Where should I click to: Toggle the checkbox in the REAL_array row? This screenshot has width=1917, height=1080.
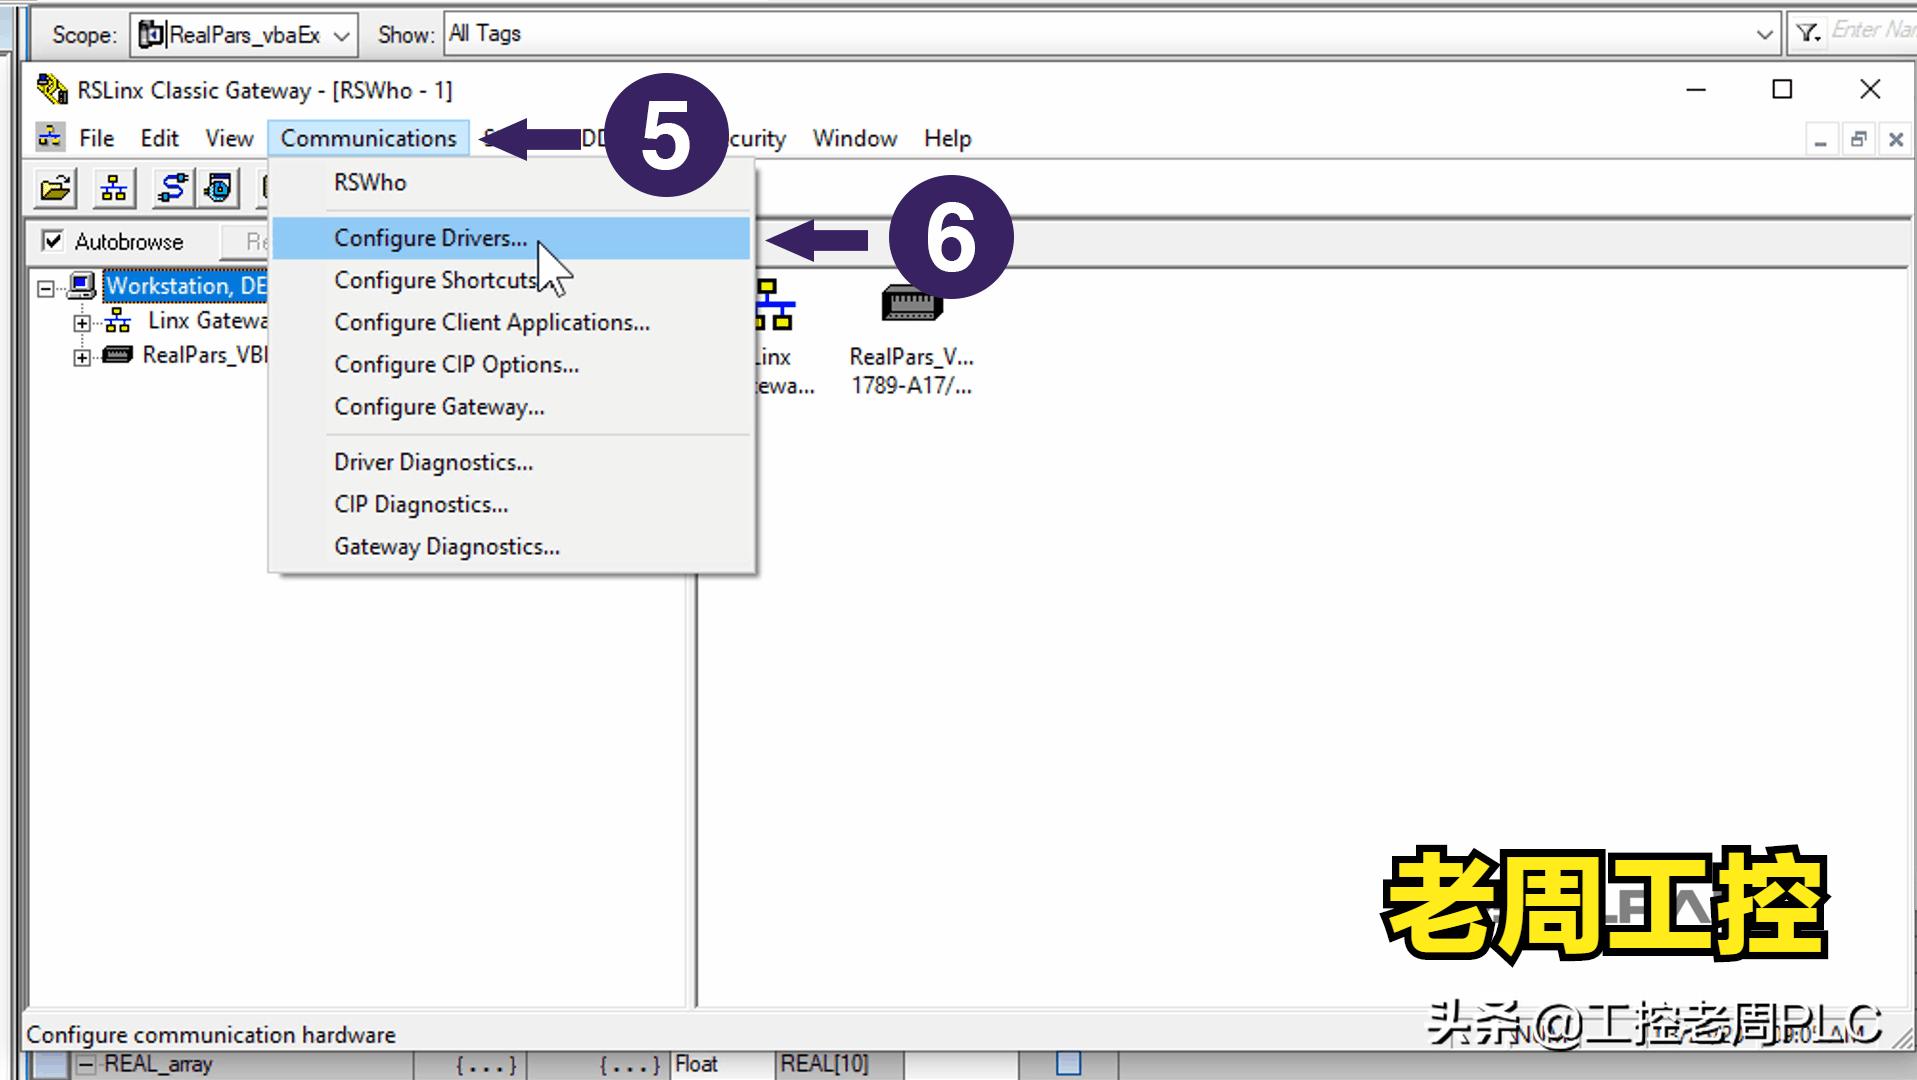(1069, 1064)
